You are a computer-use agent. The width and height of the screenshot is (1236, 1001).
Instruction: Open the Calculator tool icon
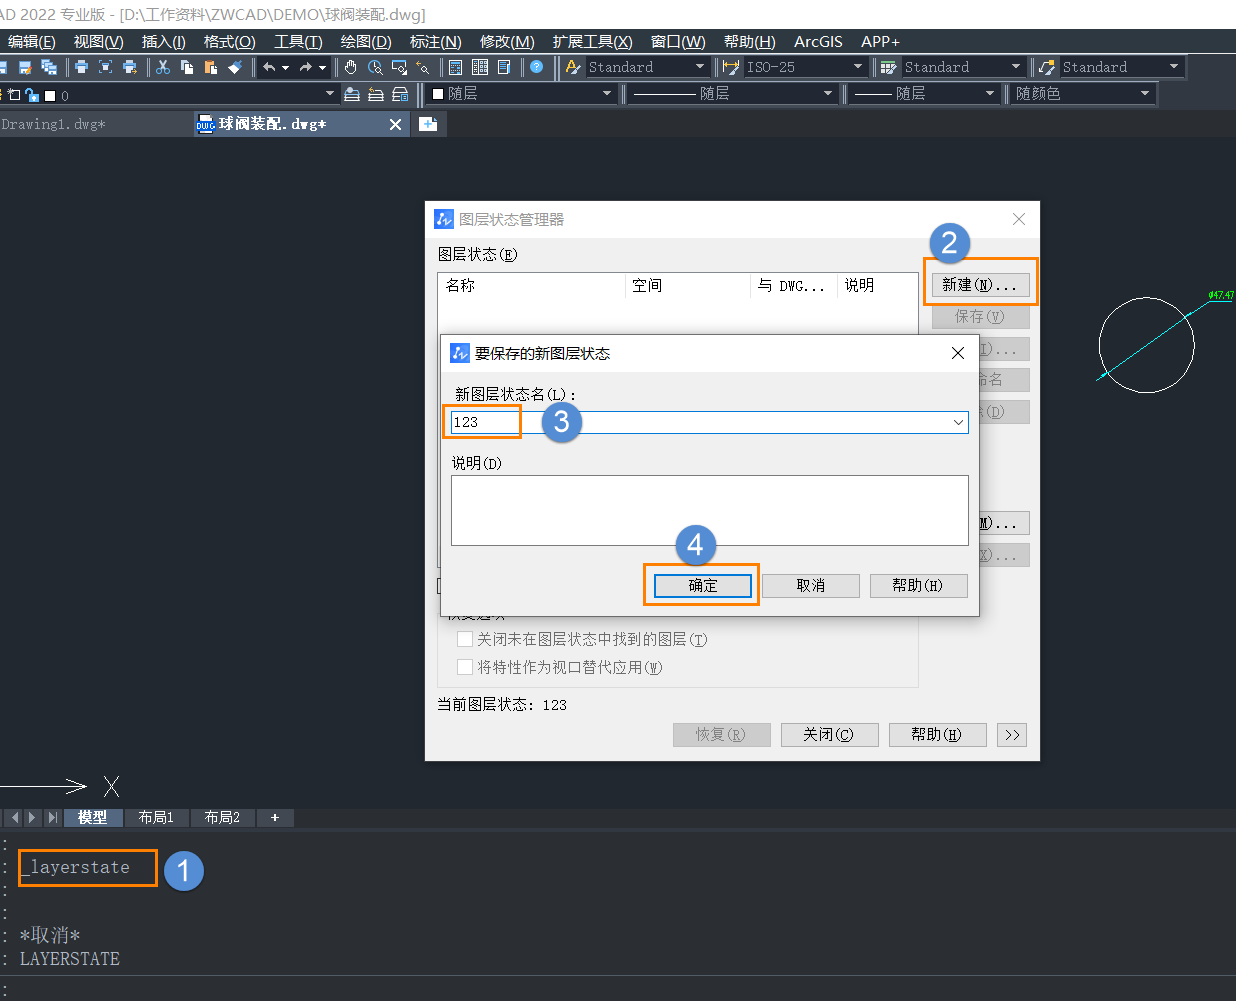pos(455,67)
